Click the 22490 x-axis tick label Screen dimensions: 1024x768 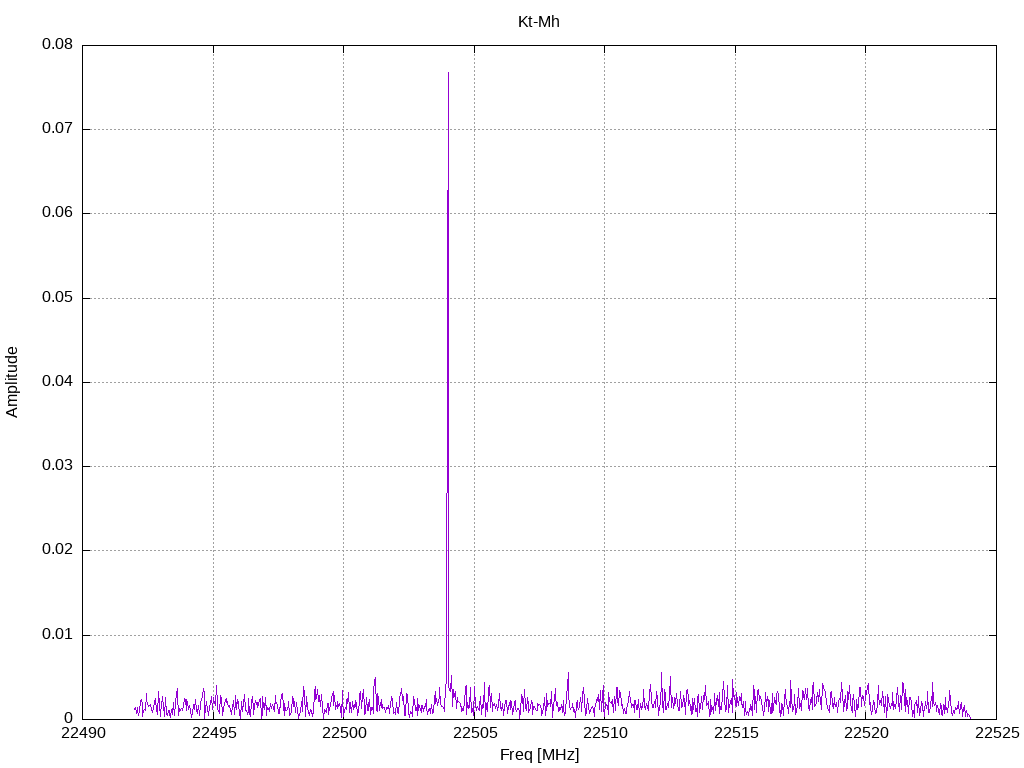click(x=83, y=735)
